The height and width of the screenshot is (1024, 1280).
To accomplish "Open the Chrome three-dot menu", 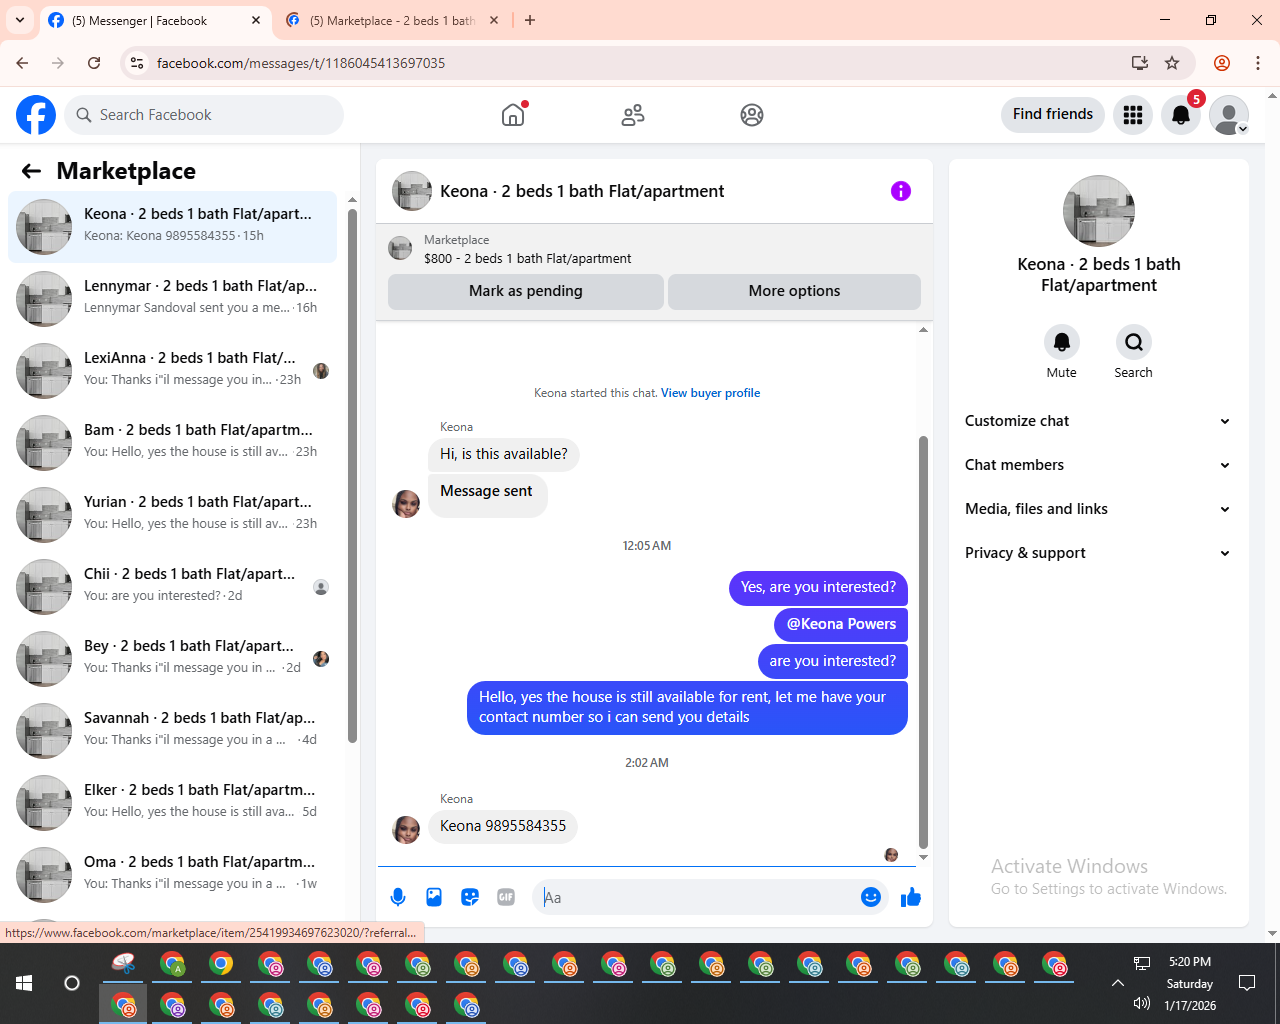I will click(x=1258, y=63).
